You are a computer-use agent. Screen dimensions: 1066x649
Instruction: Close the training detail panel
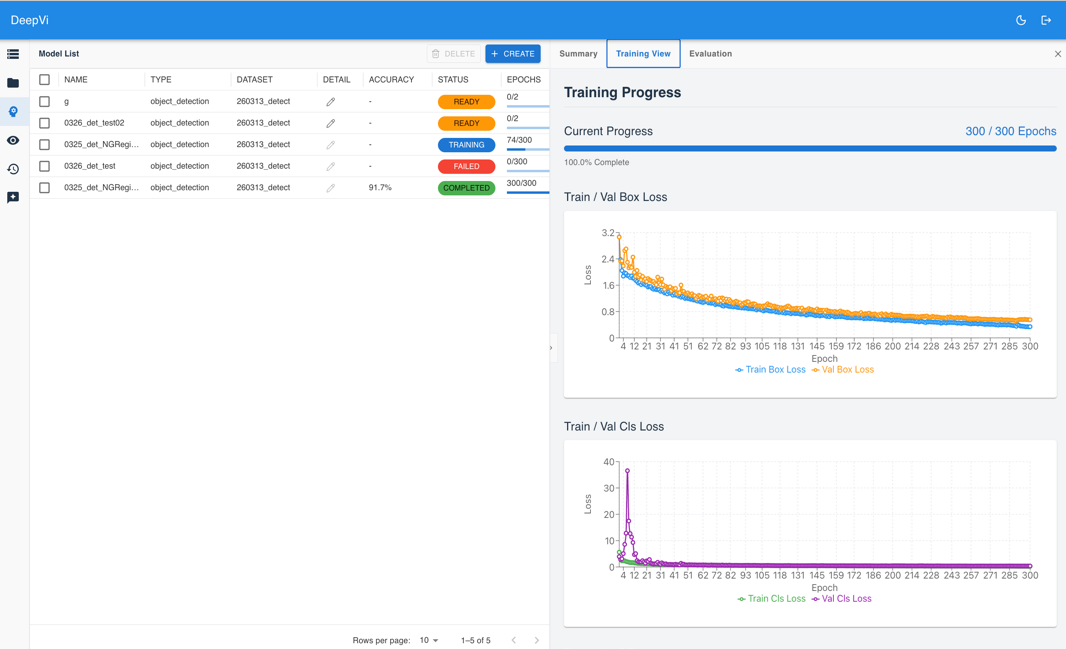pyautogui.click(x=1057, y=54)
